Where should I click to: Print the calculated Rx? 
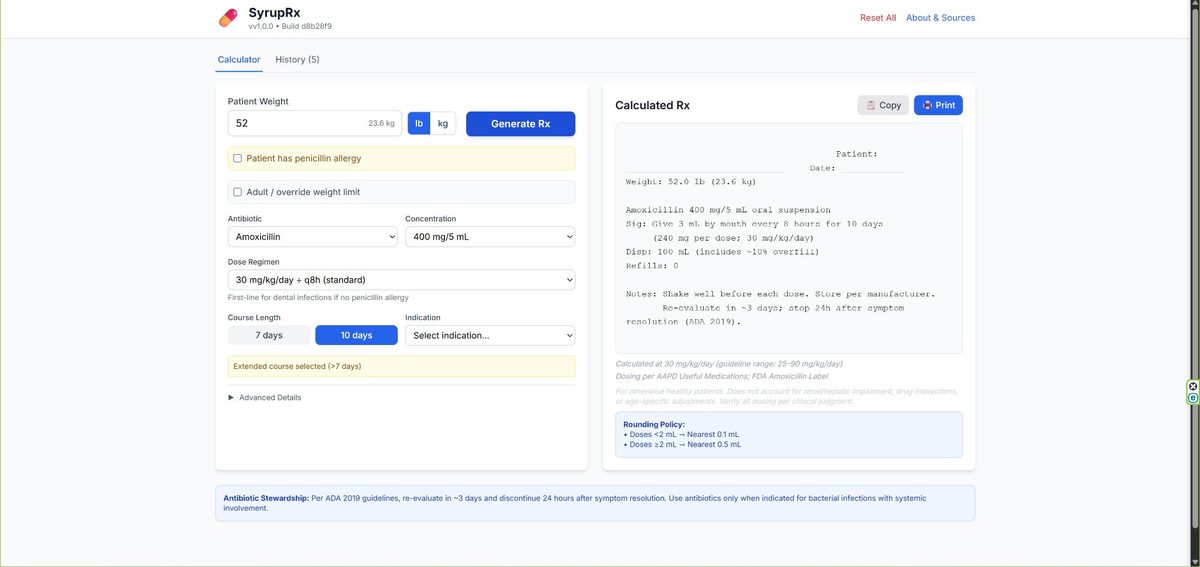tap(938, 105)
